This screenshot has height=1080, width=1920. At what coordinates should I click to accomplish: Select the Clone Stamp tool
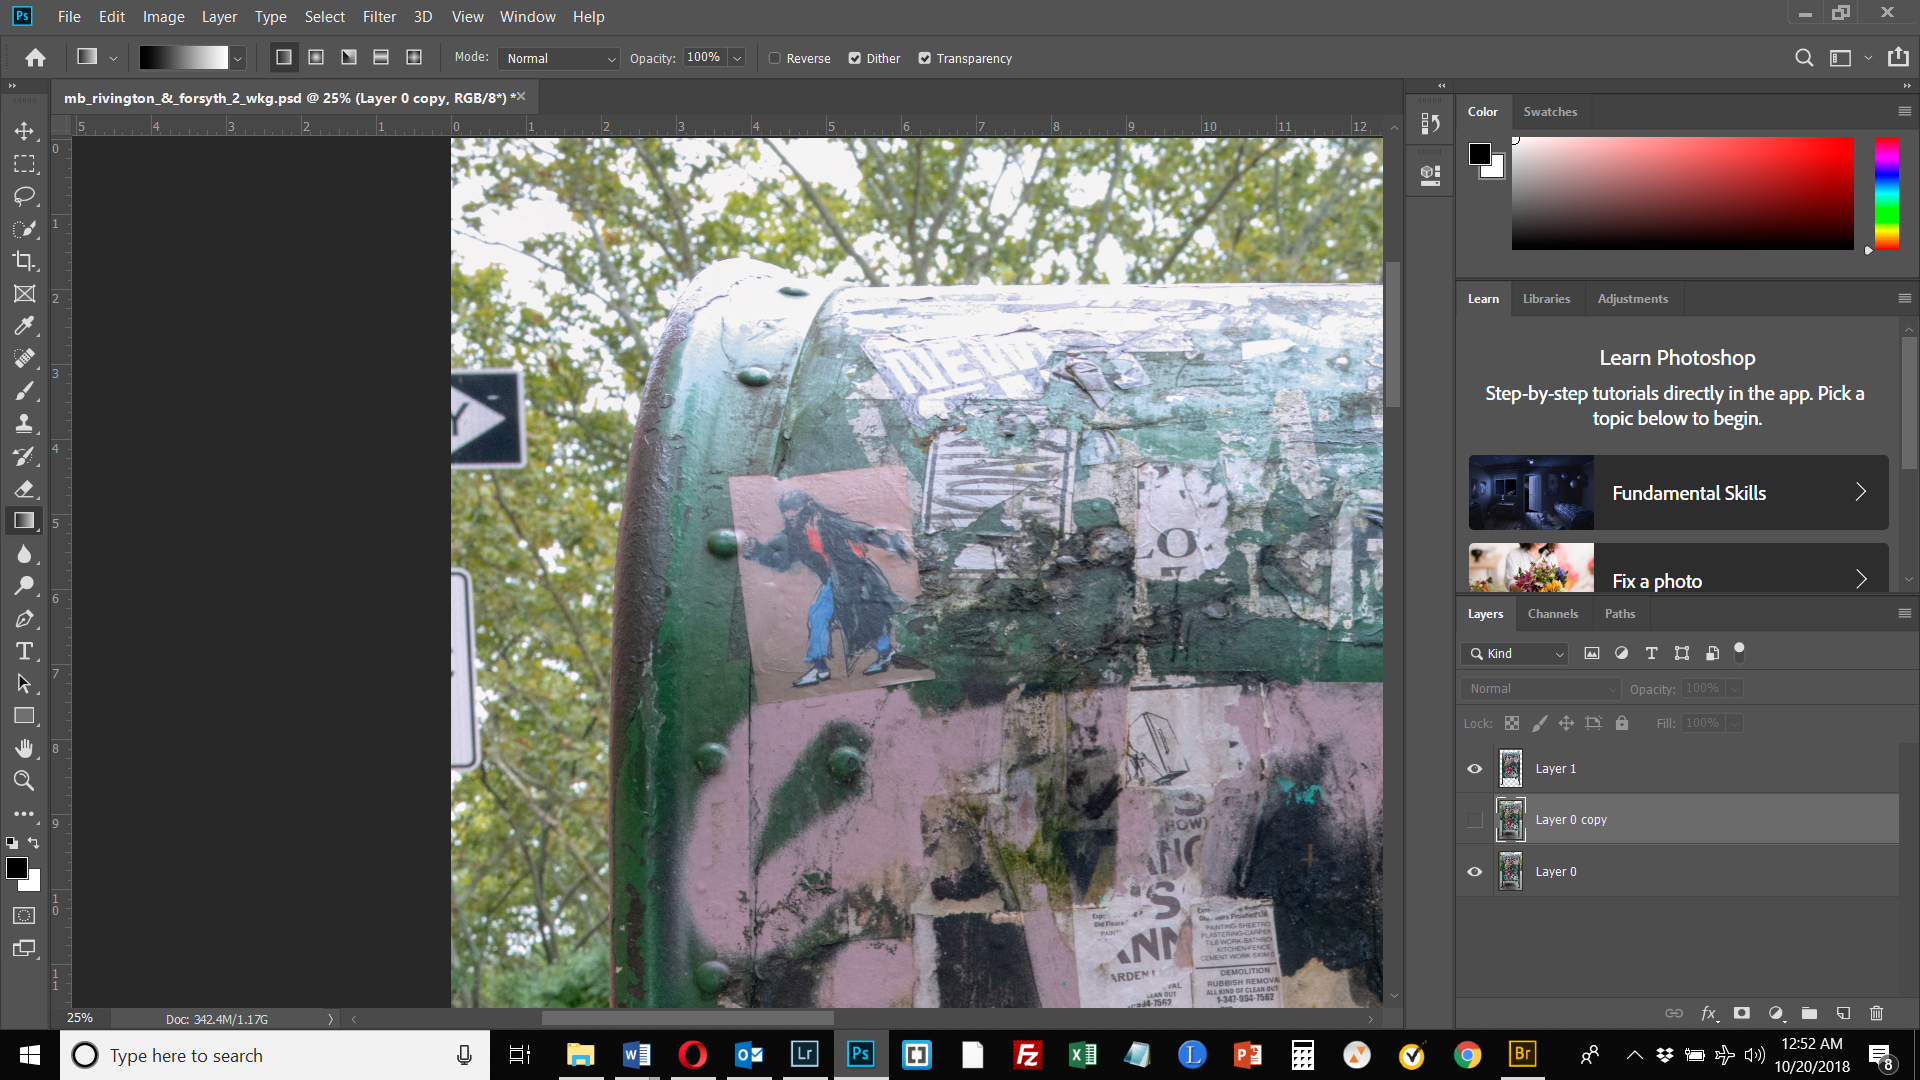pyautogui.click(x=24, y=423)
